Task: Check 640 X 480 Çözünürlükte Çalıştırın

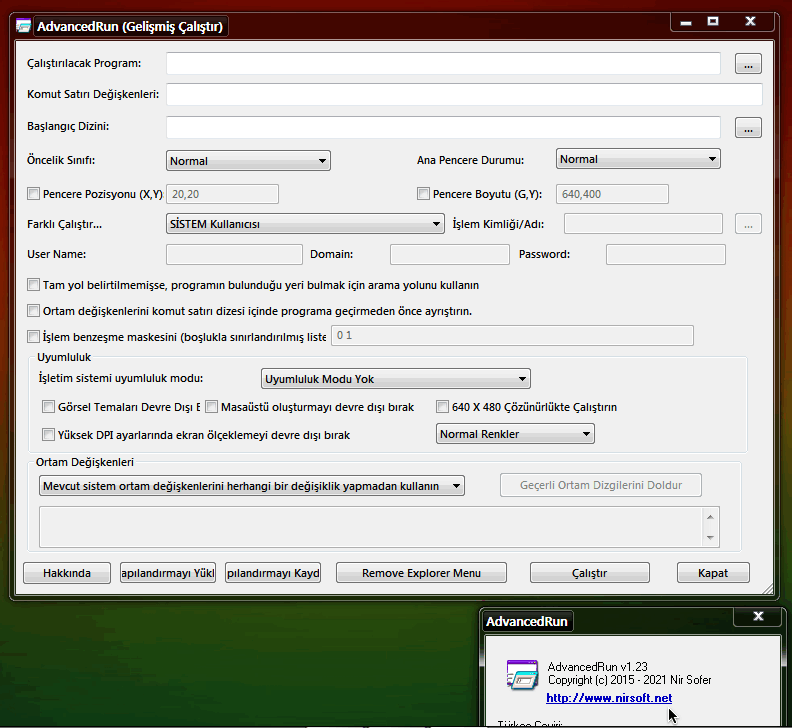Action: click(x=442, y=407)
